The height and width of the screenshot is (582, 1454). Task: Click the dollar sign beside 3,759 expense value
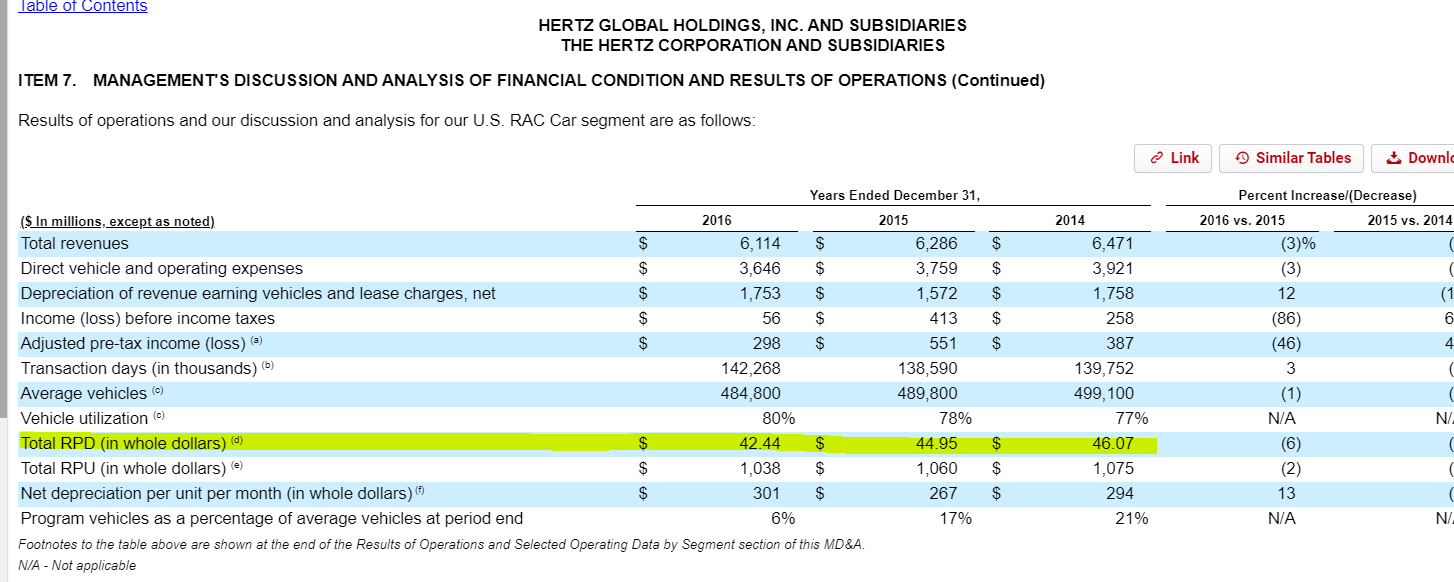pyautogui.click(x=820, y=268)
